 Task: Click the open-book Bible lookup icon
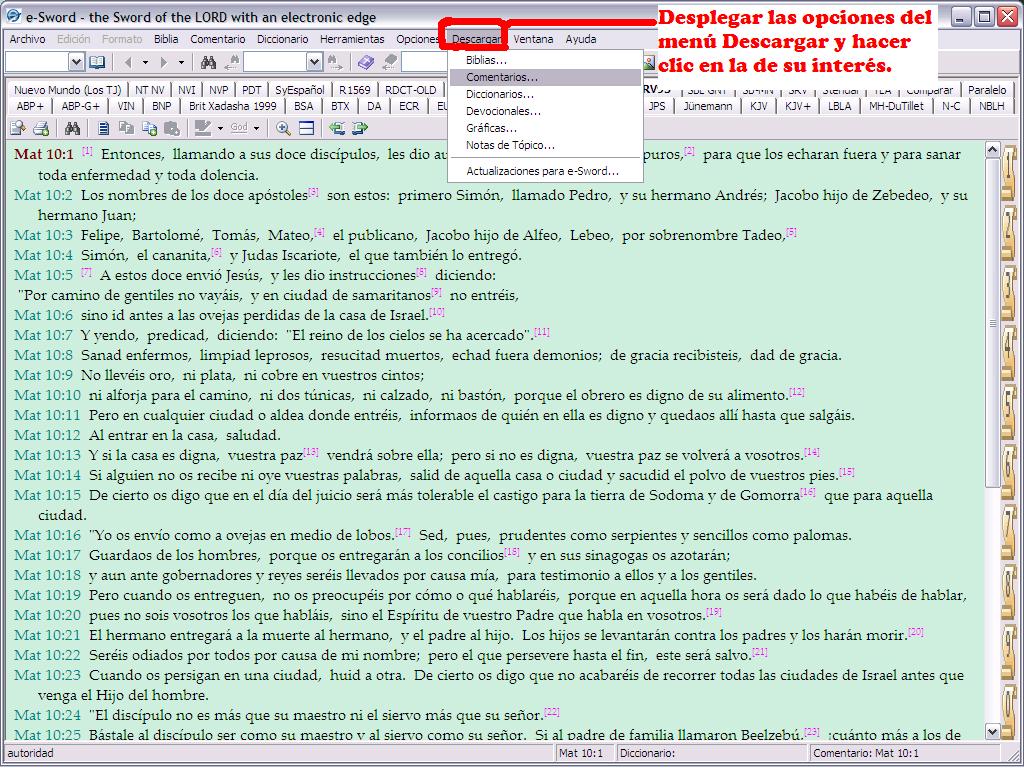pos(97,62)
